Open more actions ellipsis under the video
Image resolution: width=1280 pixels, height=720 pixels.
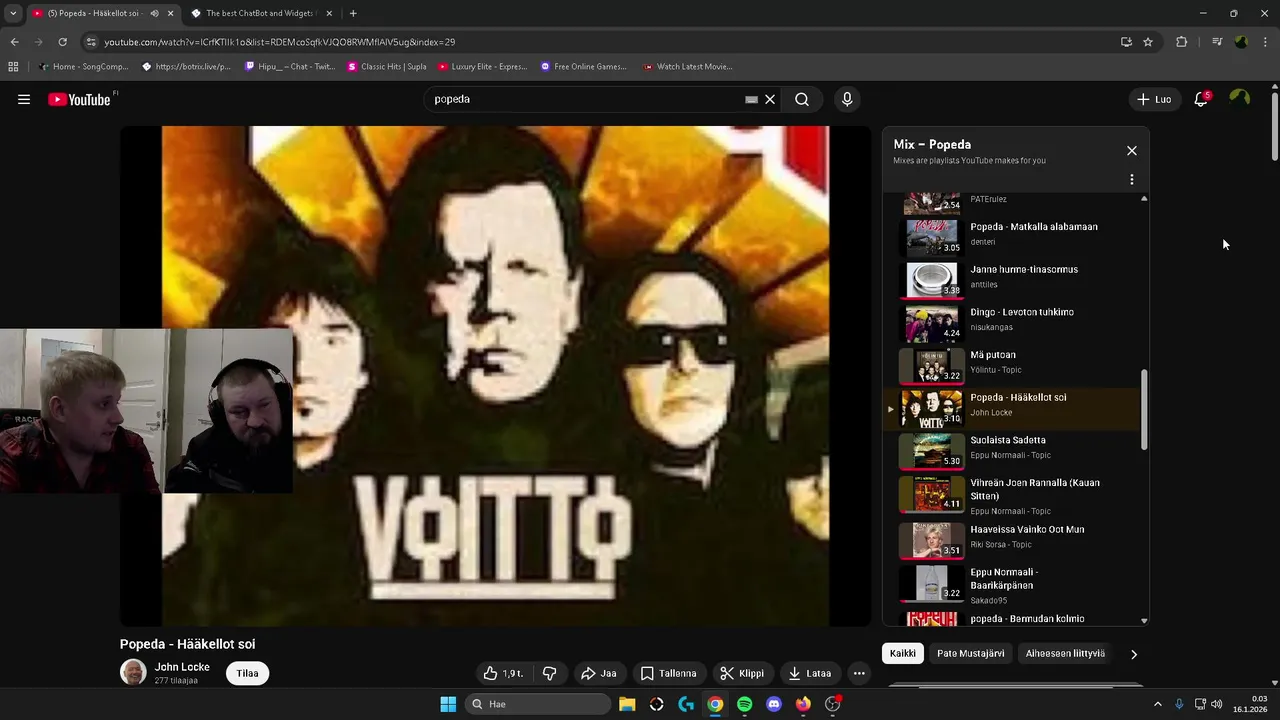[x=859, y=673]
